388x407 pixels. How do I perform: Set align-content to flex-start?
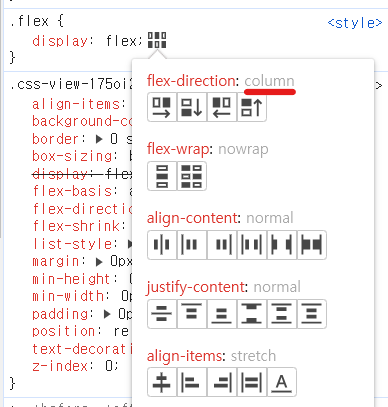[x=192, y=245]
